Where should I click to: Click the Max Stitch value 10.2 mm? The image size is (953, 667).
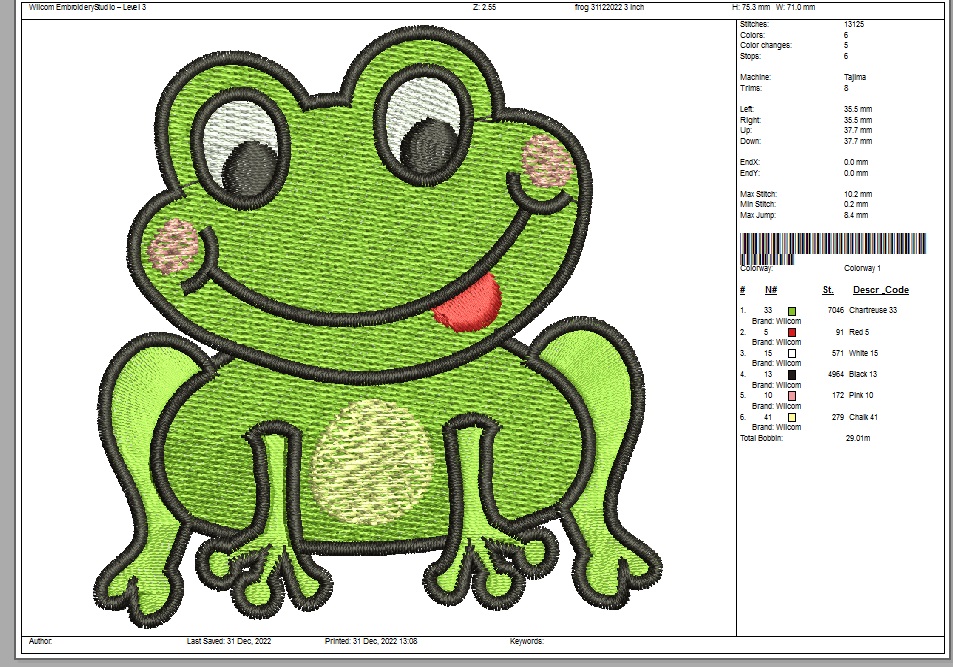858,194
